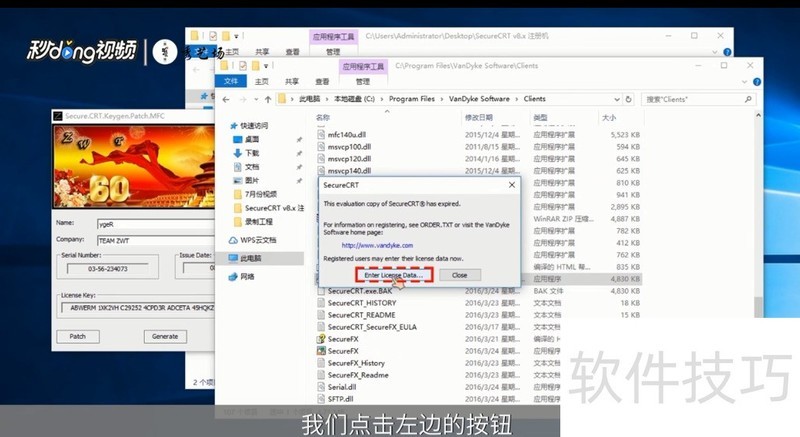Select SecureFX_Readme file
Viewport: 800px width, 437px height.
[358, 375]
